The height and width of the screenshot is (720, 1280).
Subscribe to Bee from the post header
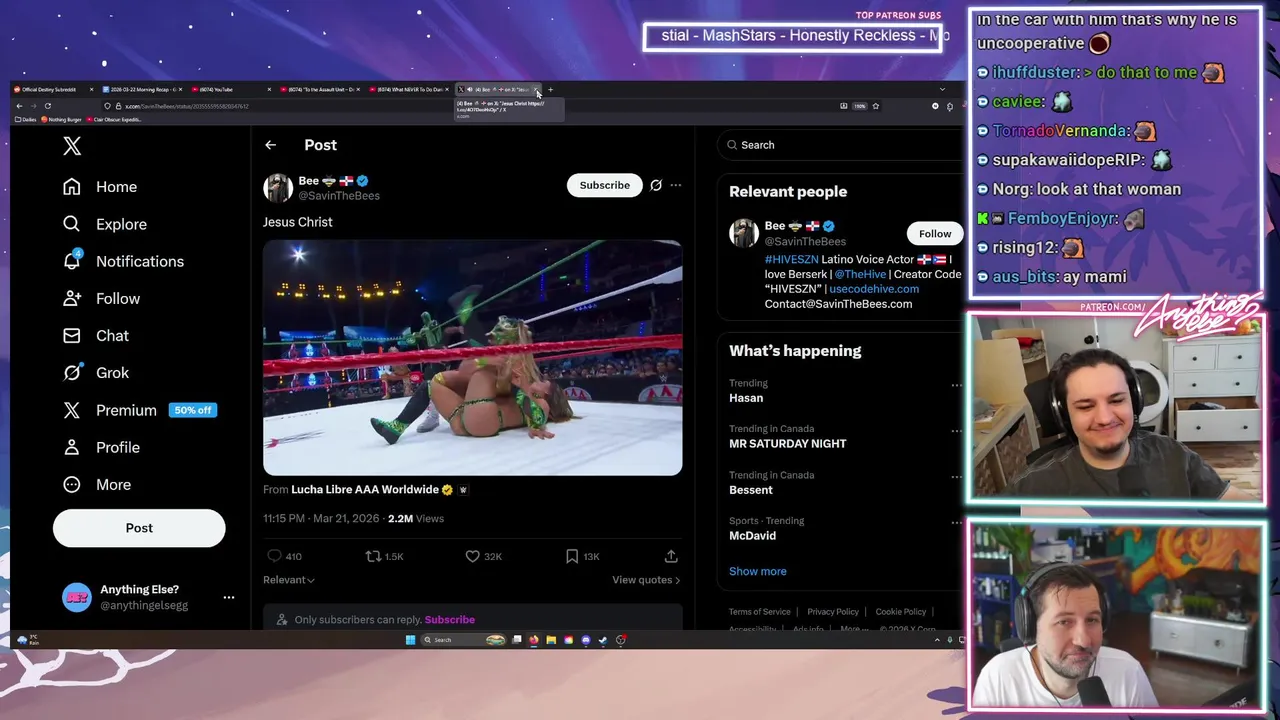[x=605, y=185]
